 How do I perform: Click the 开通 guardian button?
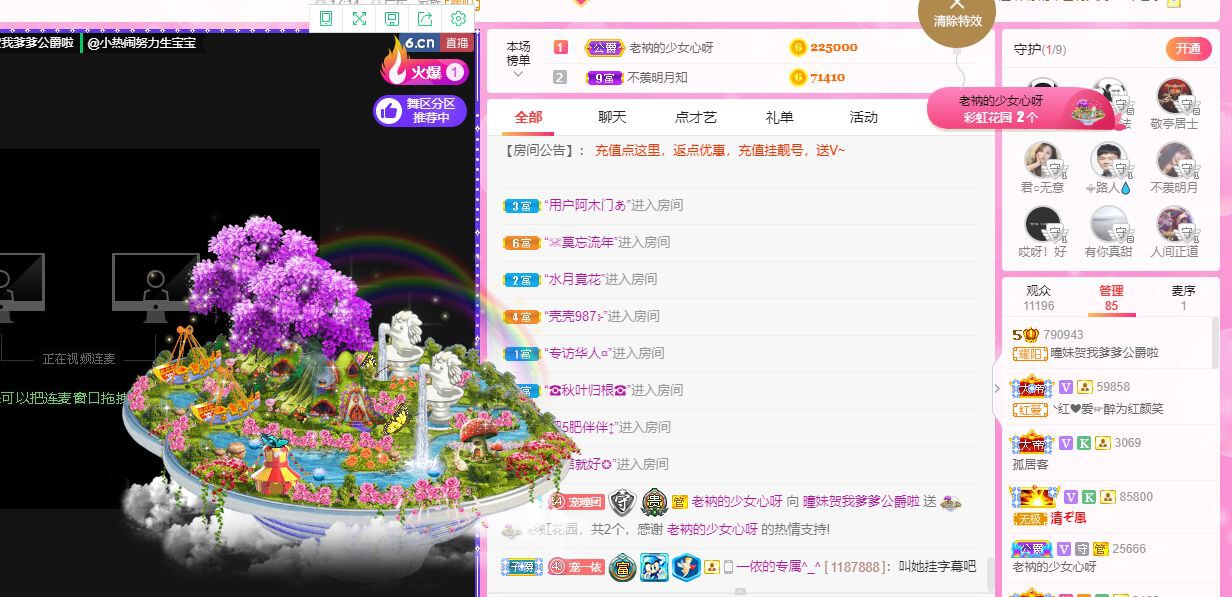[1188, 48]
